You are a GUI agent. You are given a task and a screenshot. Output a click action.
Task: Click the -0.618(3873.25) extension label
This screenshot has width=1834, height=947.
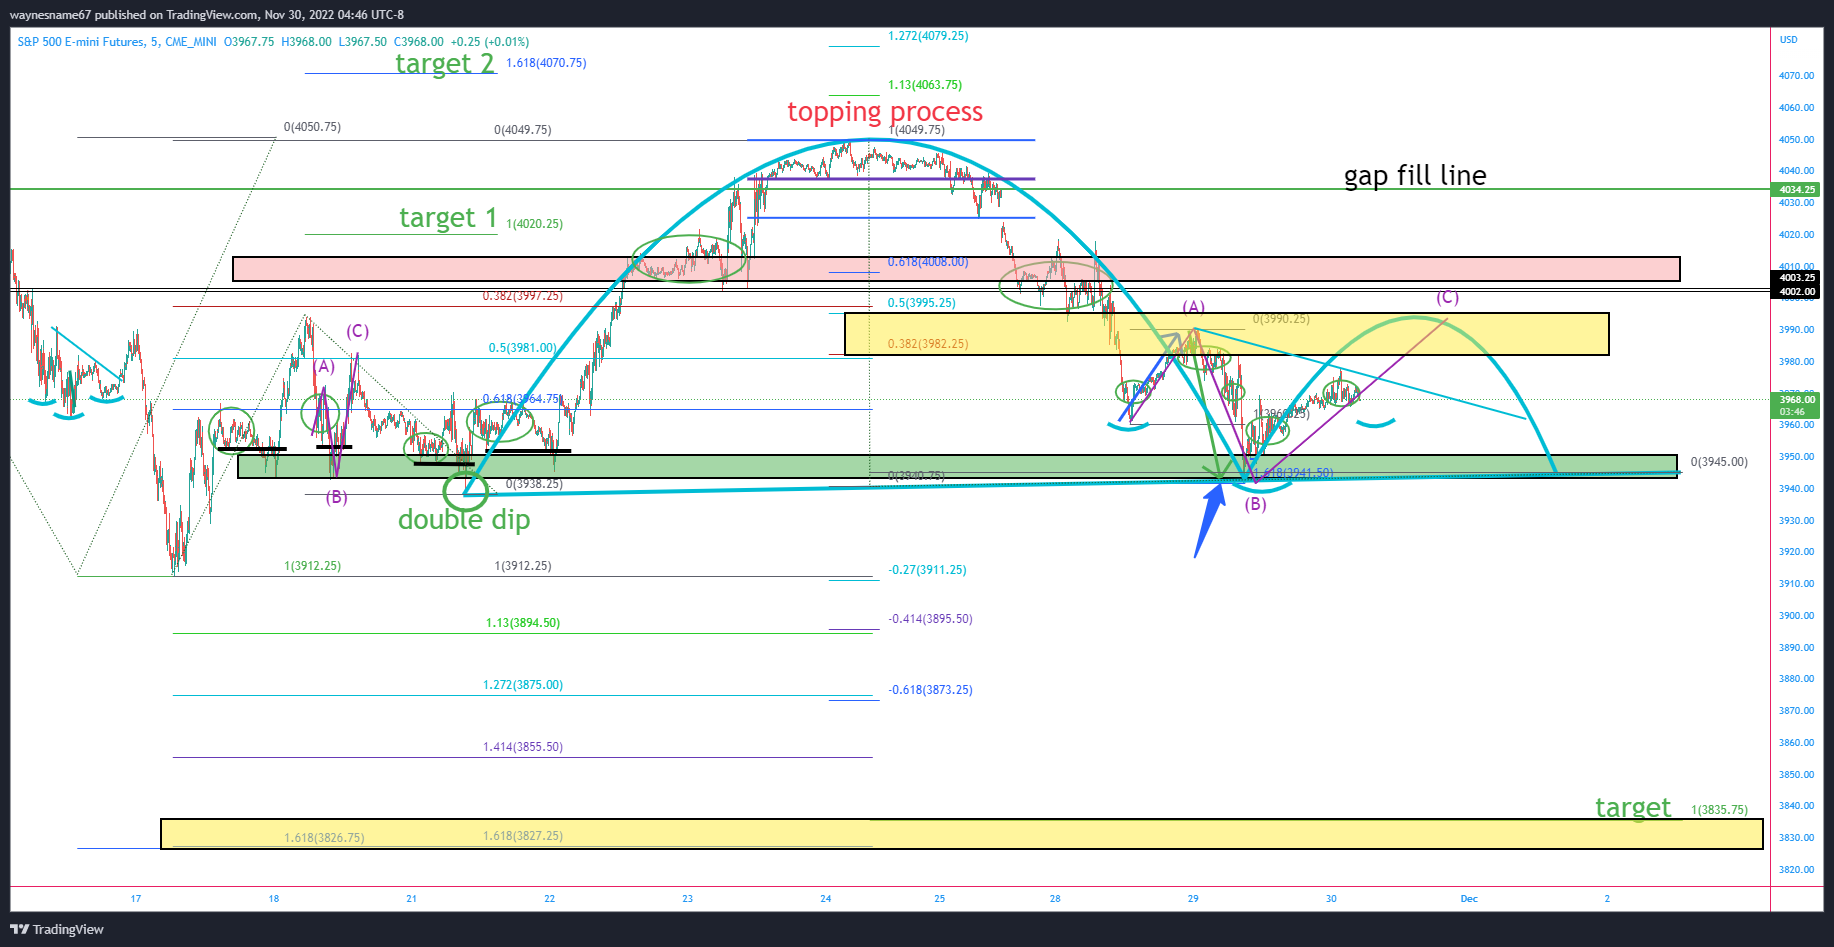(x=930, y=690)
